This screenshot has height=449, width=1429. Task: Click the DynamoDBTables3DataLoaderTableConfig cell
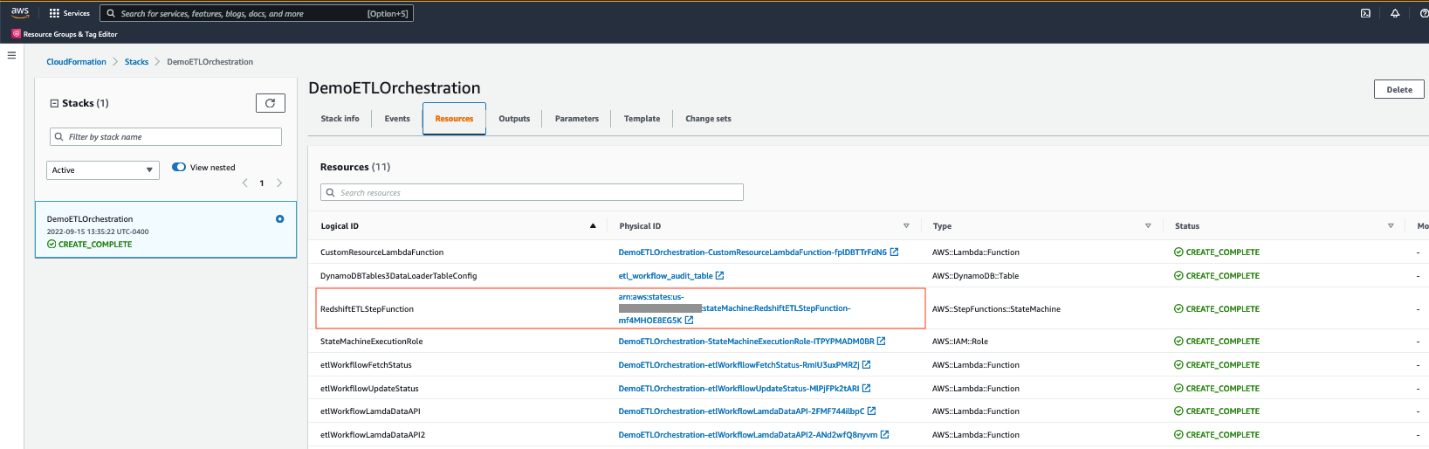tap(398, 275)
